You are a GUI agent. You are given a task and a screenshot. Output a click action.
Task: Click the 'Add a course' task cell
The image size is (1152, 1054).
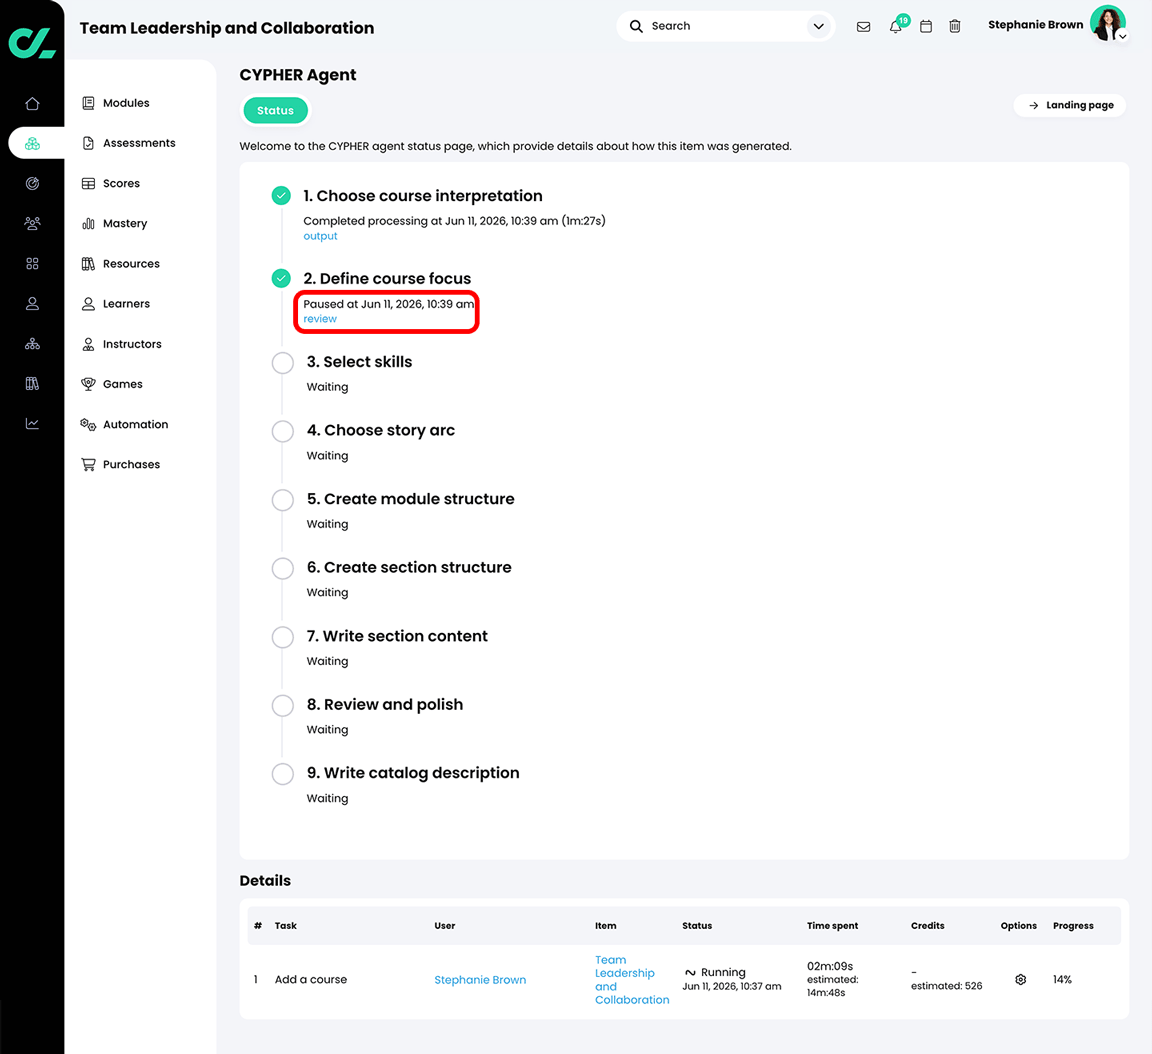pos(311,980)
